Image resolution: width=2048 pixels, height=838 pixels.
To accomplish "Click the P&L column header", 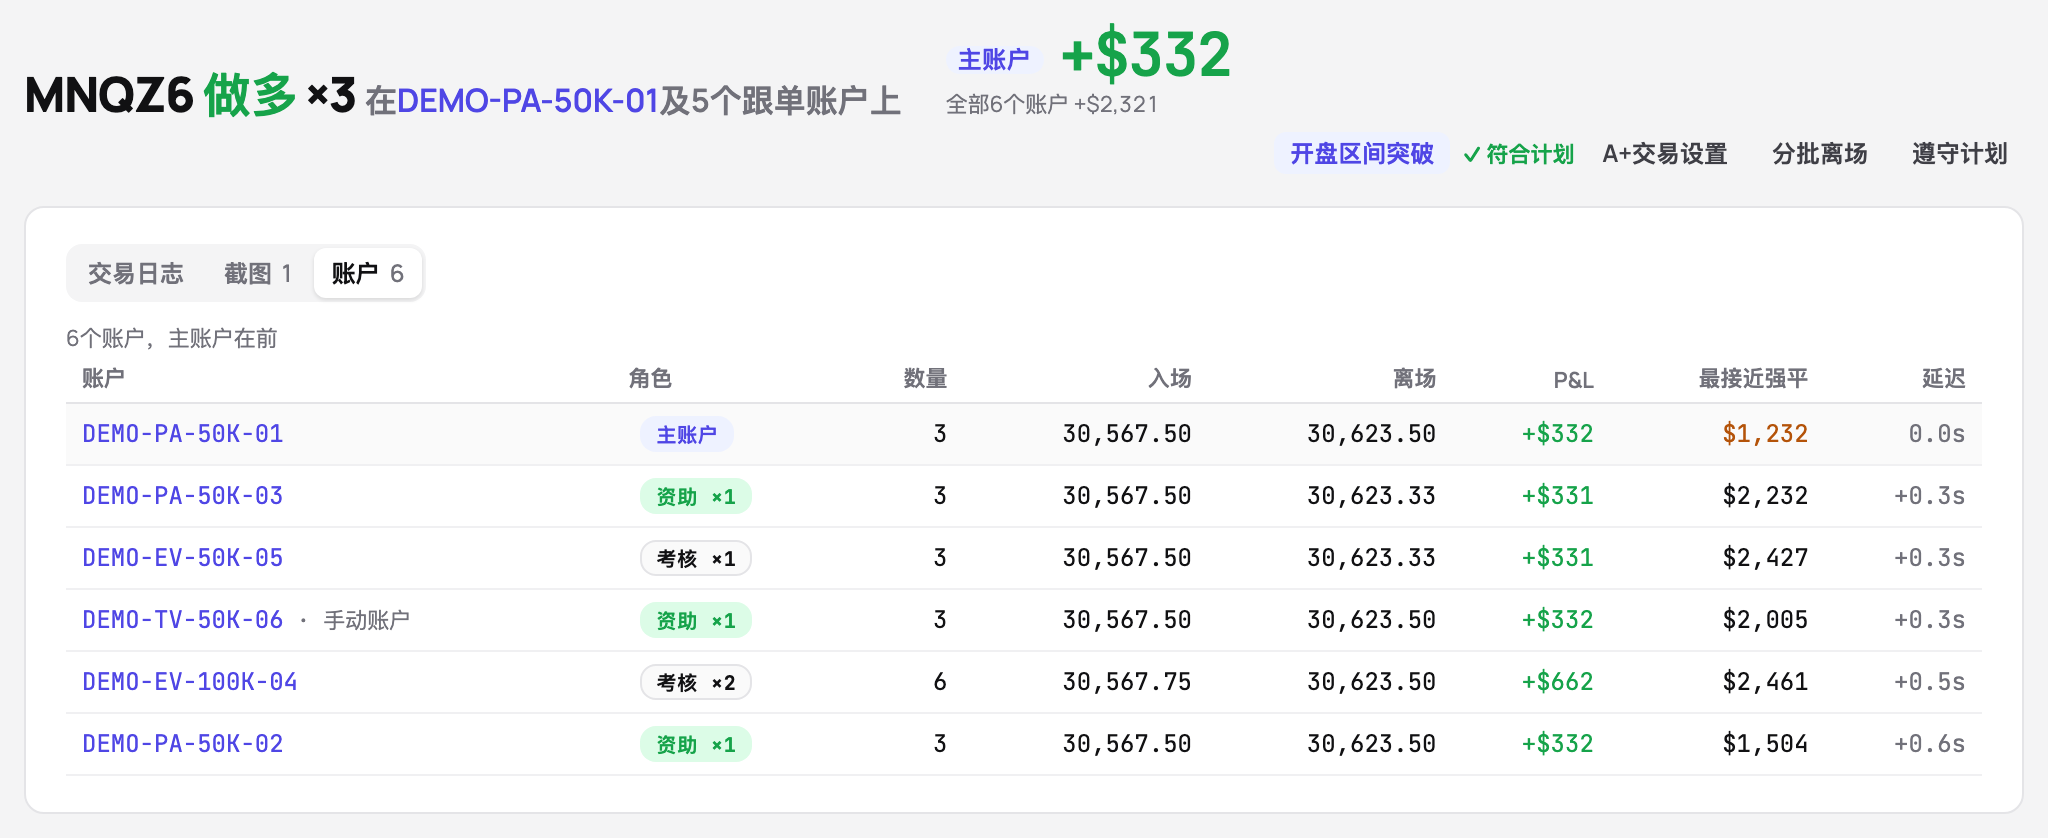I will point(1573,380).
